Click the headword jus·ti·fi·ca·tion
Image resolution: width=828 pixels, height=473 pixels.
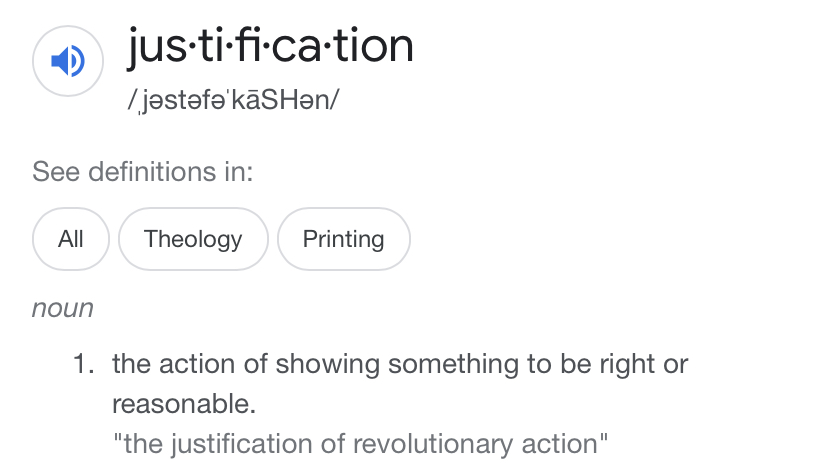click(270, 48)
